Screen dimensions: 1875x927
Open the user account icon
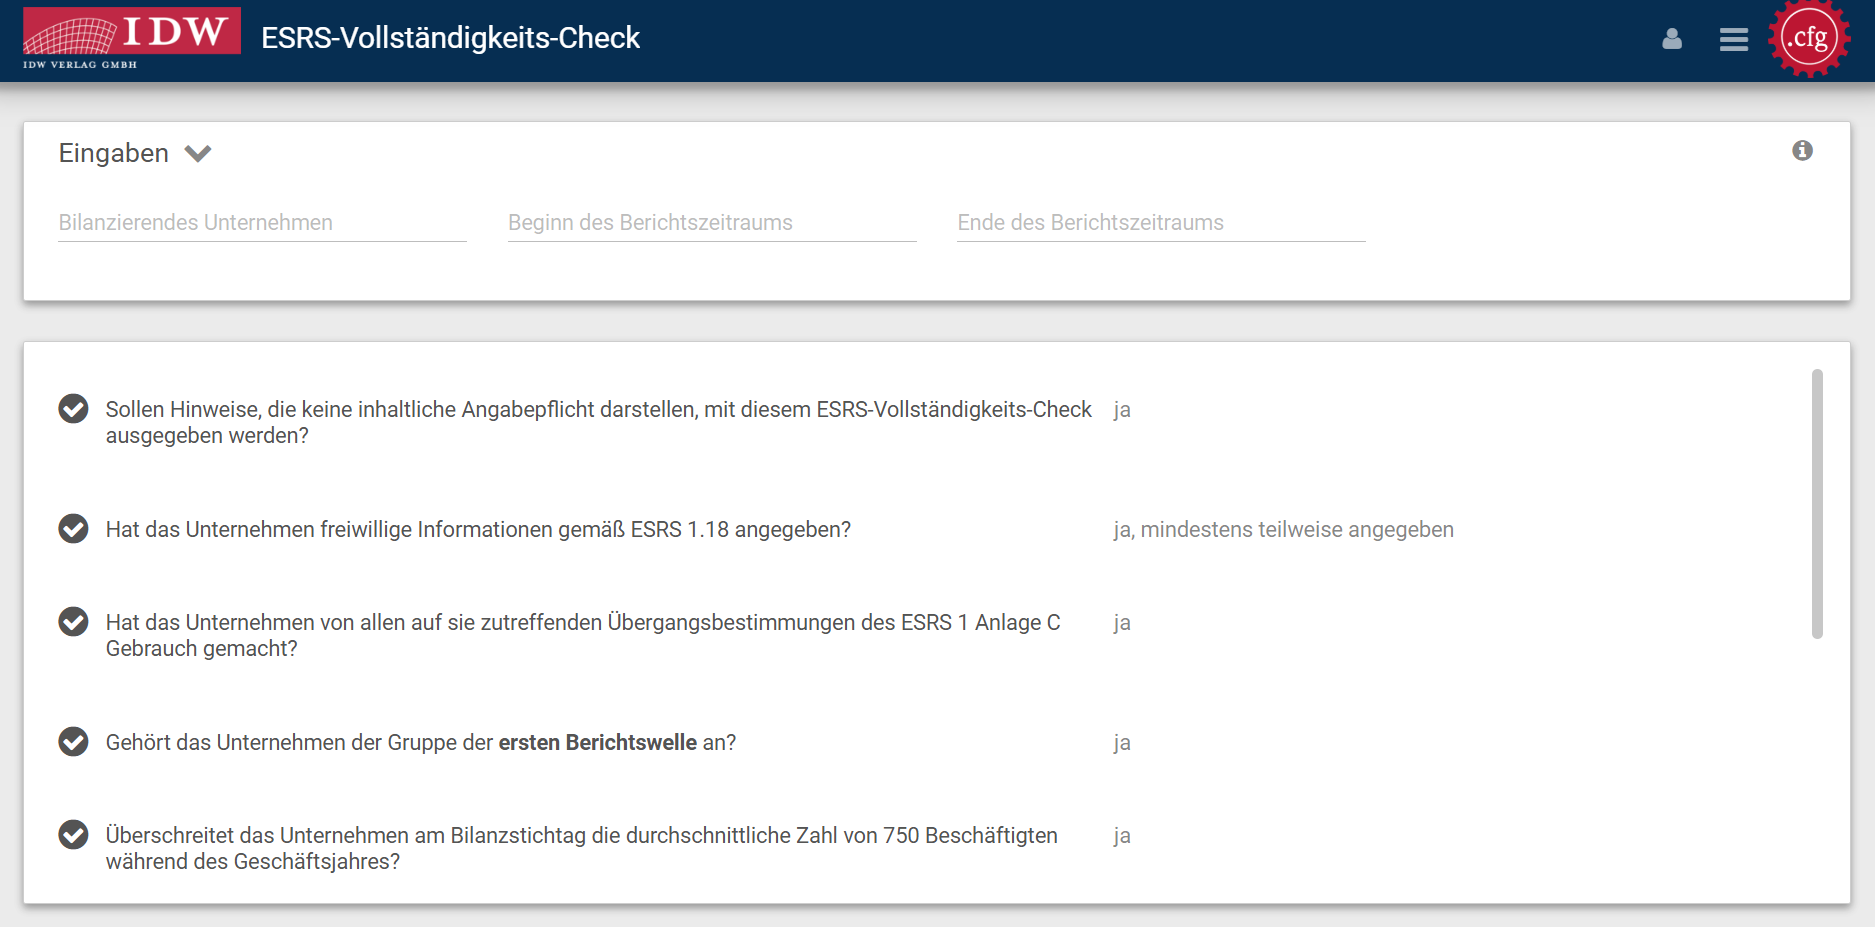pyautogui.click(x=1672, y=39)
